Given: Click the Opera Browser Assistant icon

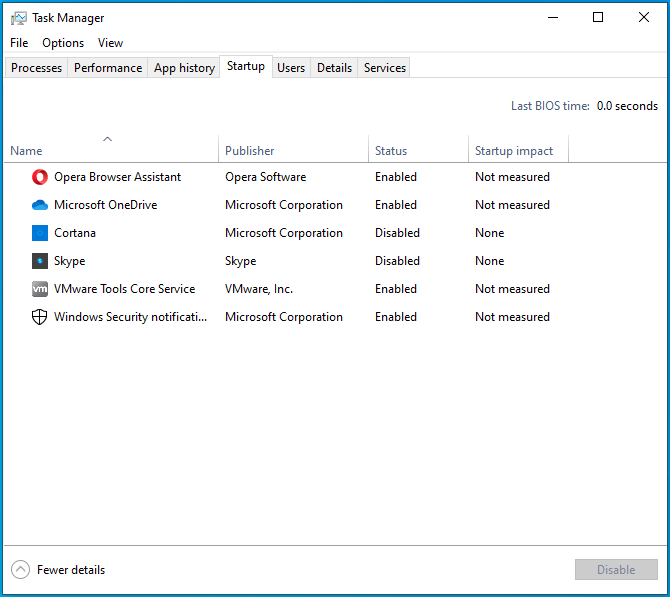Looking at the screenshot, I should coord(40,177).
